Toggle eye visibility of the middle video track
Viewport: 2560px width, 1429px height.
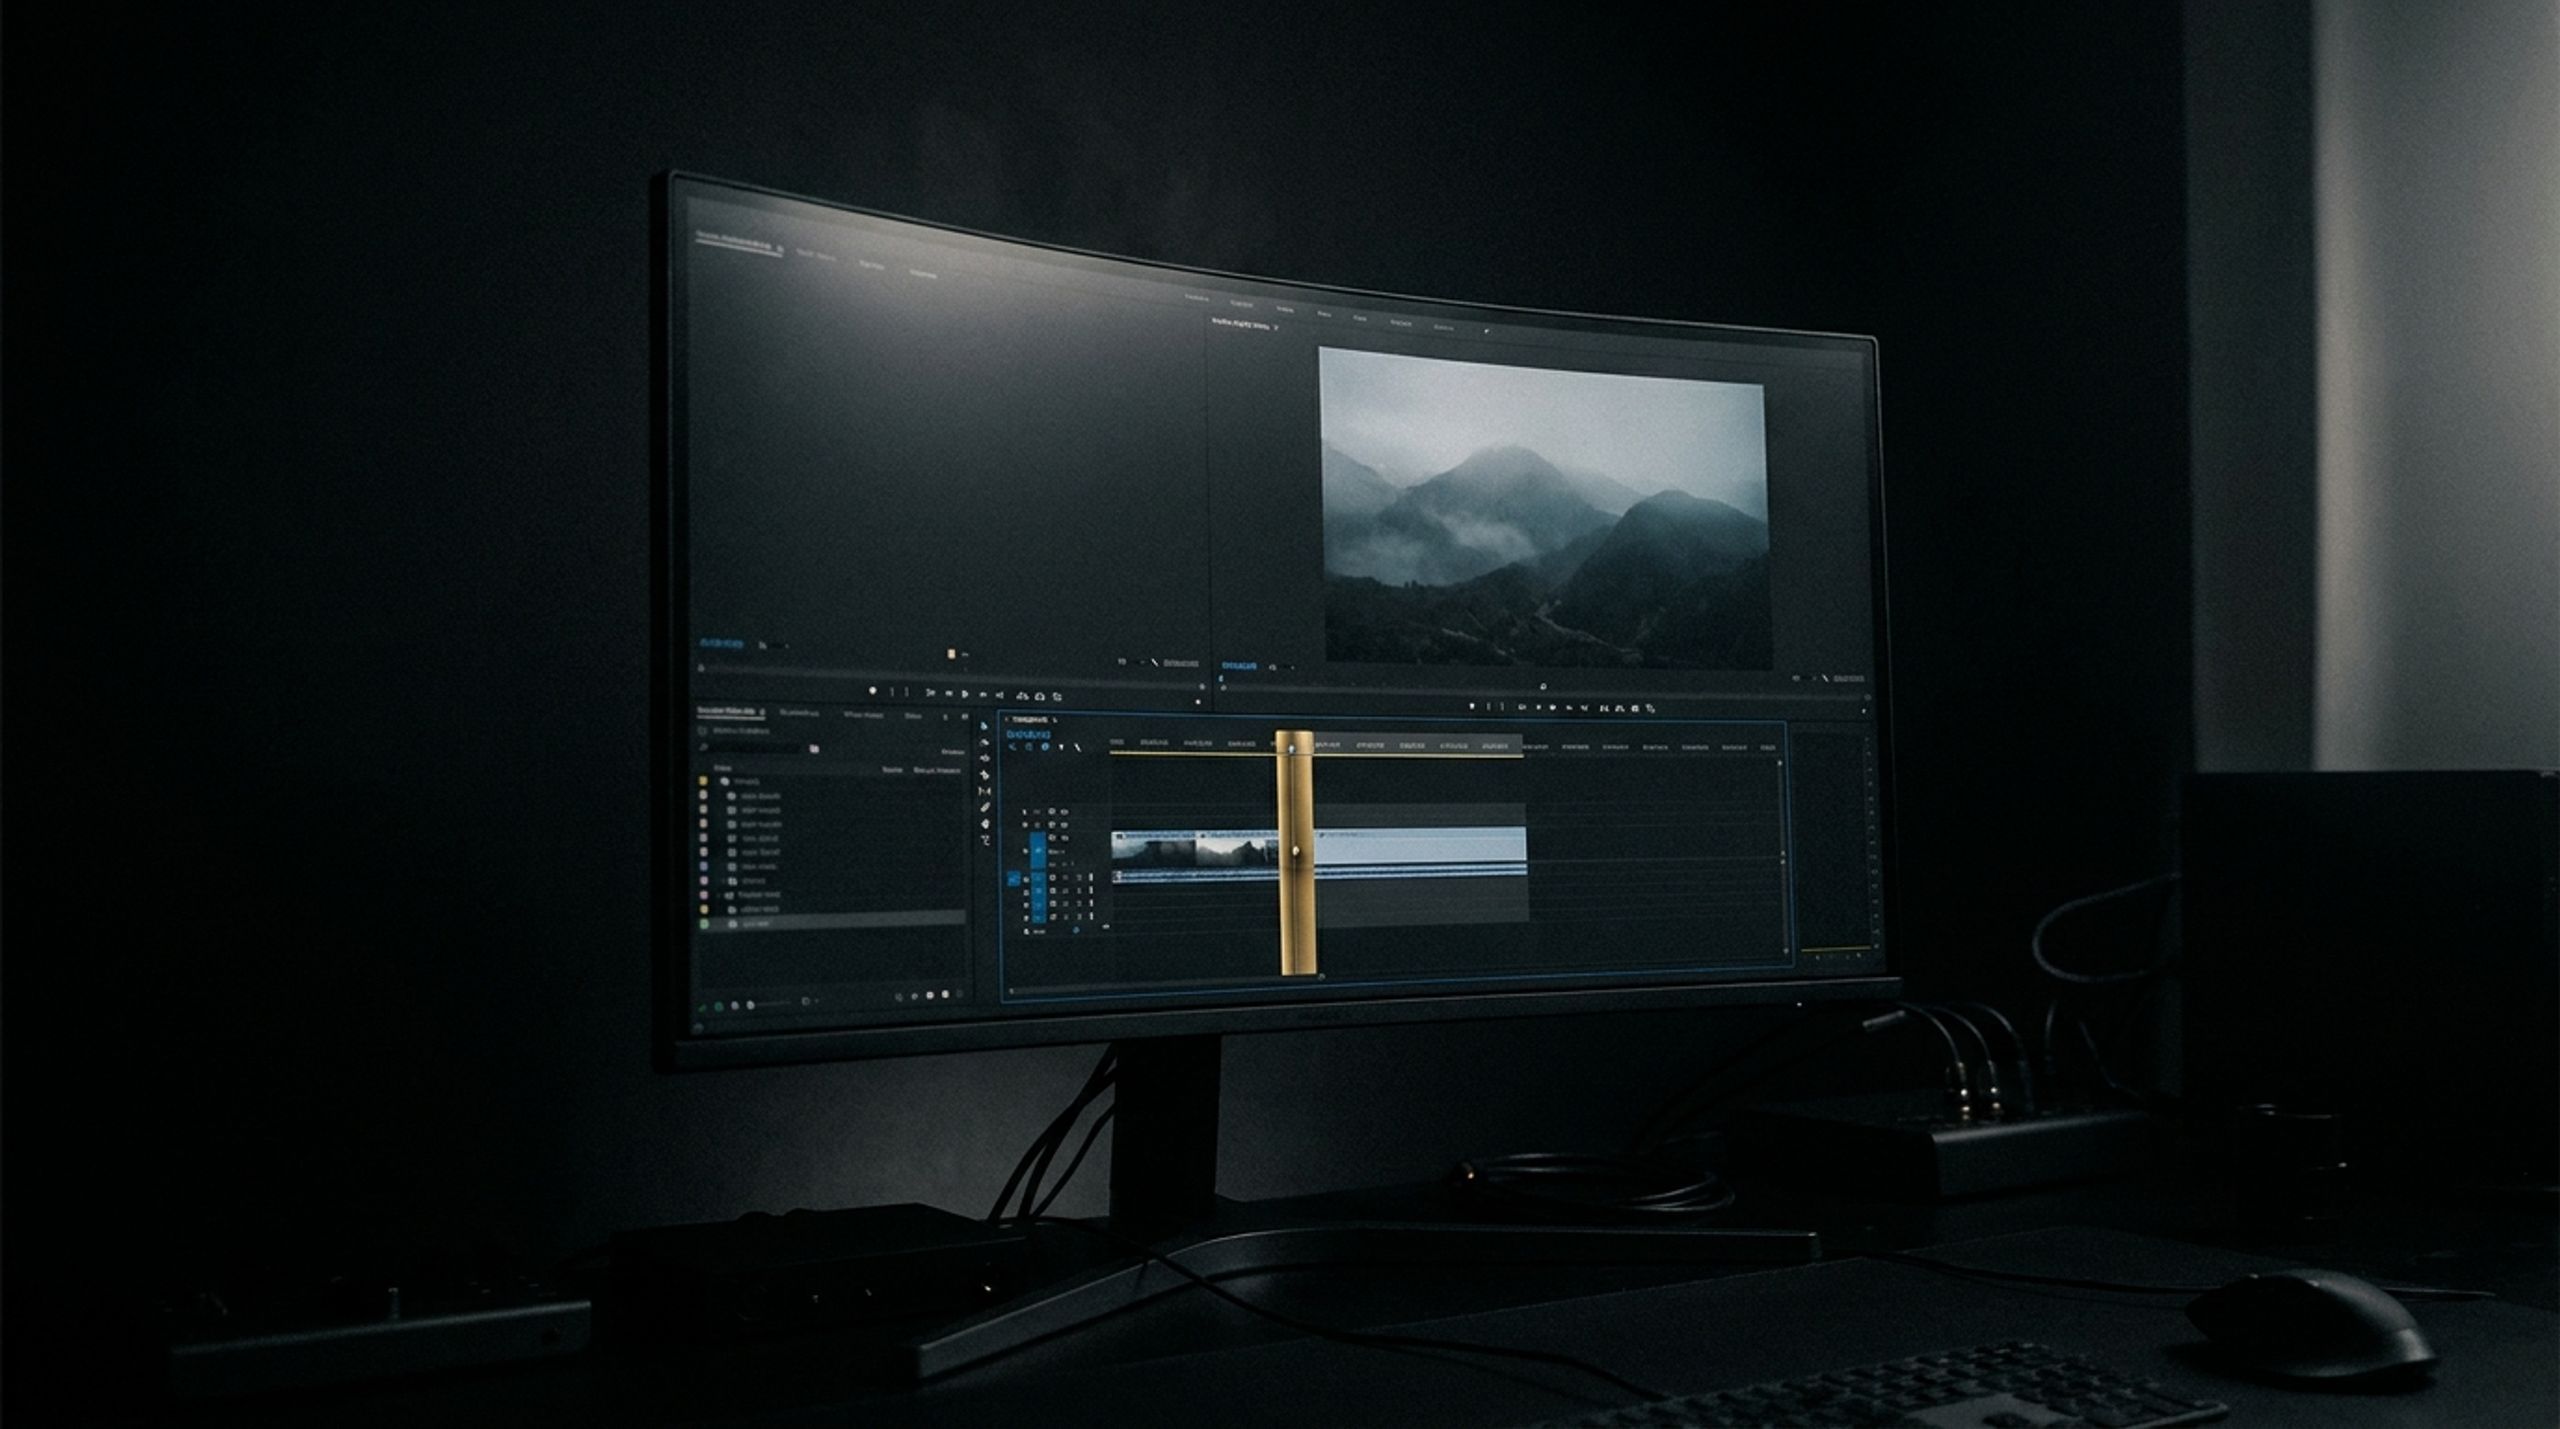coord(1064,825)
